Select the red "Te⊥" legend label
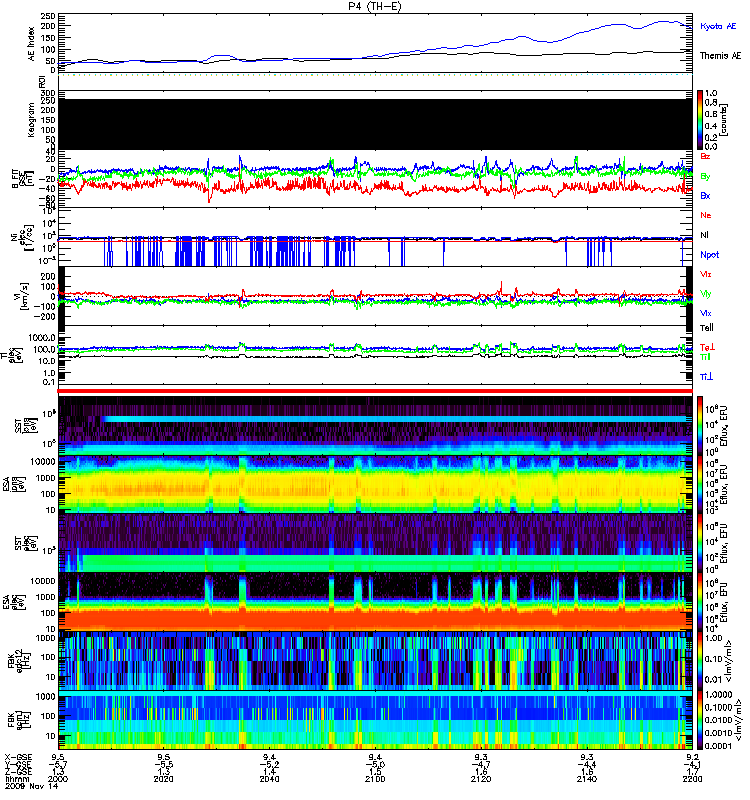The width and height of the screenshot is (750, 800). click(707, 347)
